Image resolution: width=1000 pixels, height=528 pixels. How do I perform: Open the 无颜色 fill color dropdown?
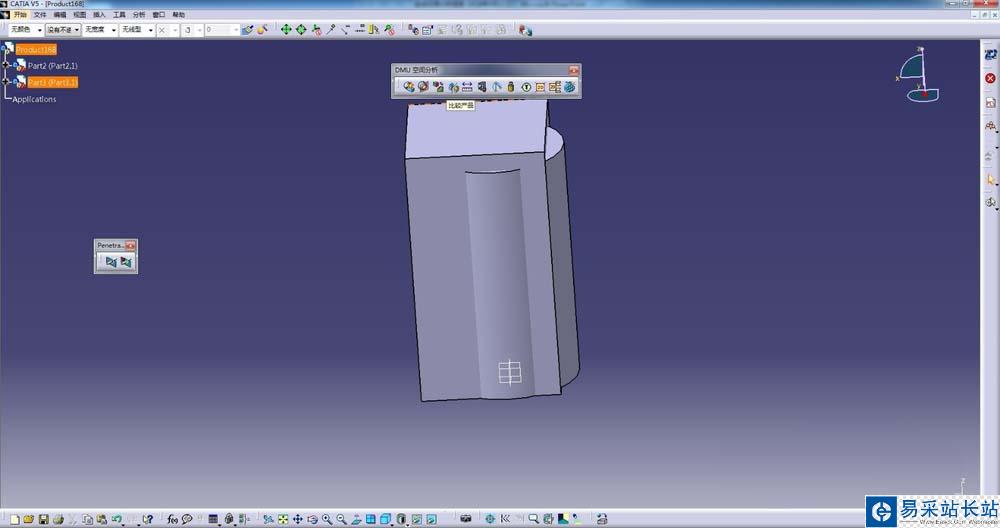coord(26,29)
